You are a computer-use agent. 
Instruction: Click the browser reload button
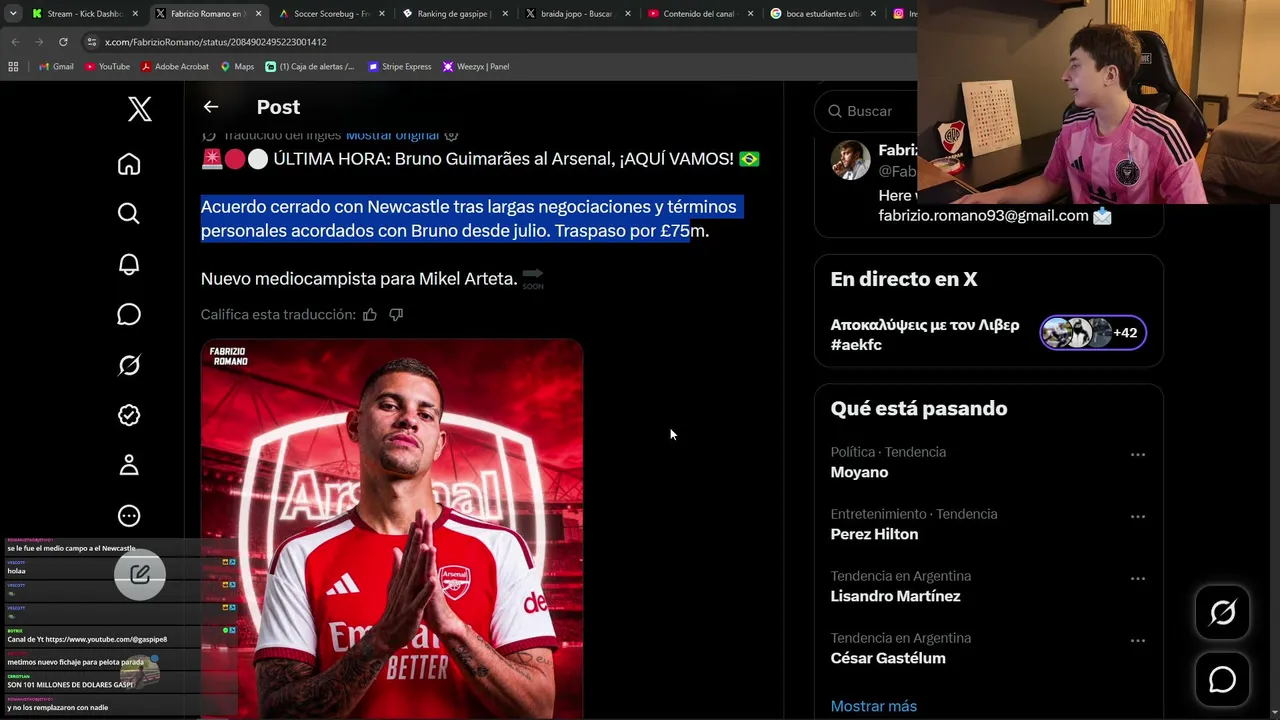[x=63, y=42]
